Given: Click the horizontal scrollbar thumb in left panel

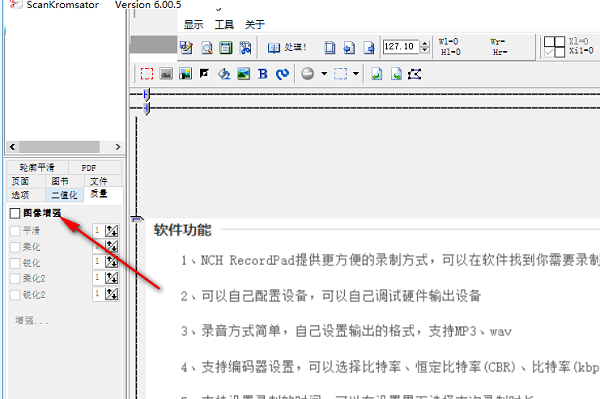Looking at the screenshot, I should click(59, 147).
